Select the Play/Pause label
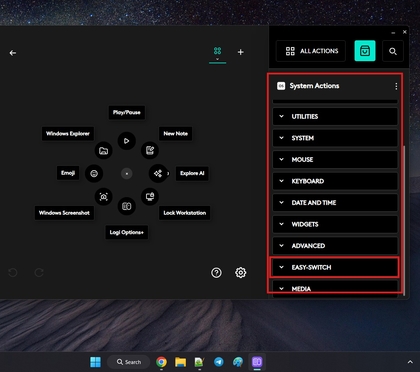Image resolution: width=420 pixels, height=372 pixels. (x=127, y=112)
